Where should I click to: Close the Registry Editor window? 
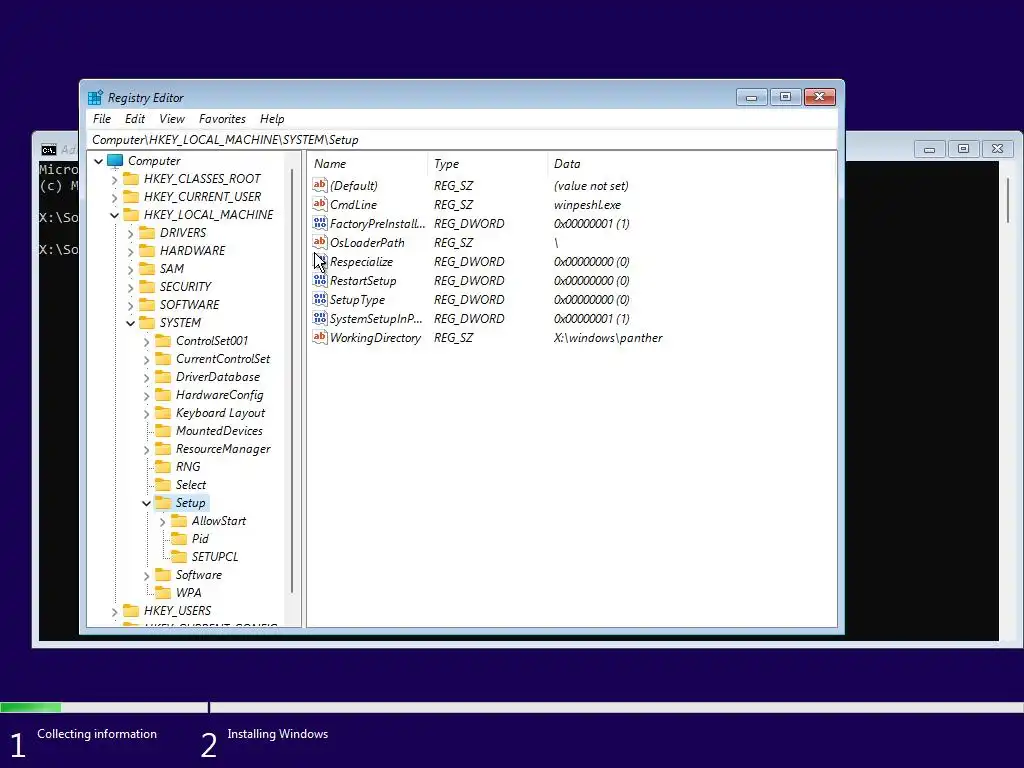(x=820, y=97)
